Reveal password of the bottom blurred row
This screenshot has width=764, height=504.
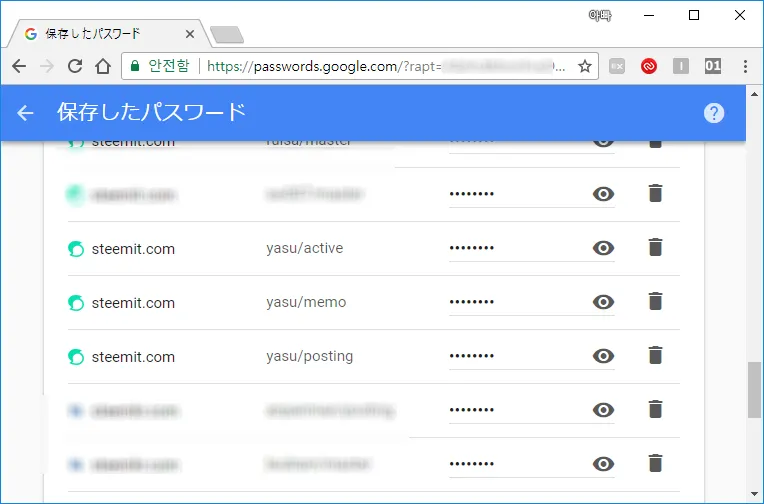pos(603,464)
